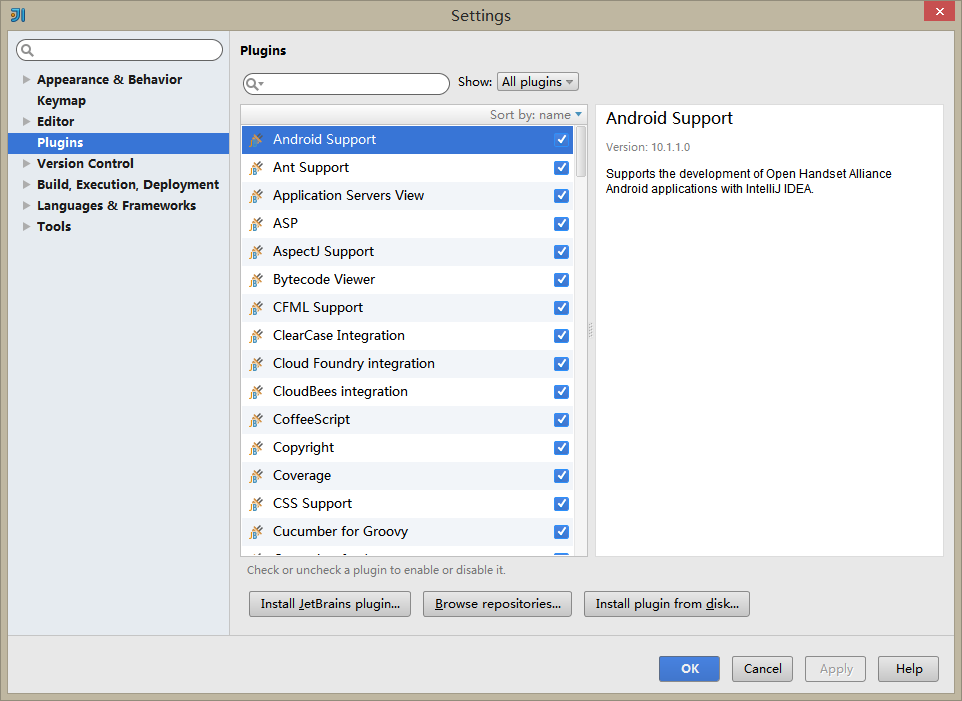
Task: Select Version Control settings category
Action: tap(85, 164)
